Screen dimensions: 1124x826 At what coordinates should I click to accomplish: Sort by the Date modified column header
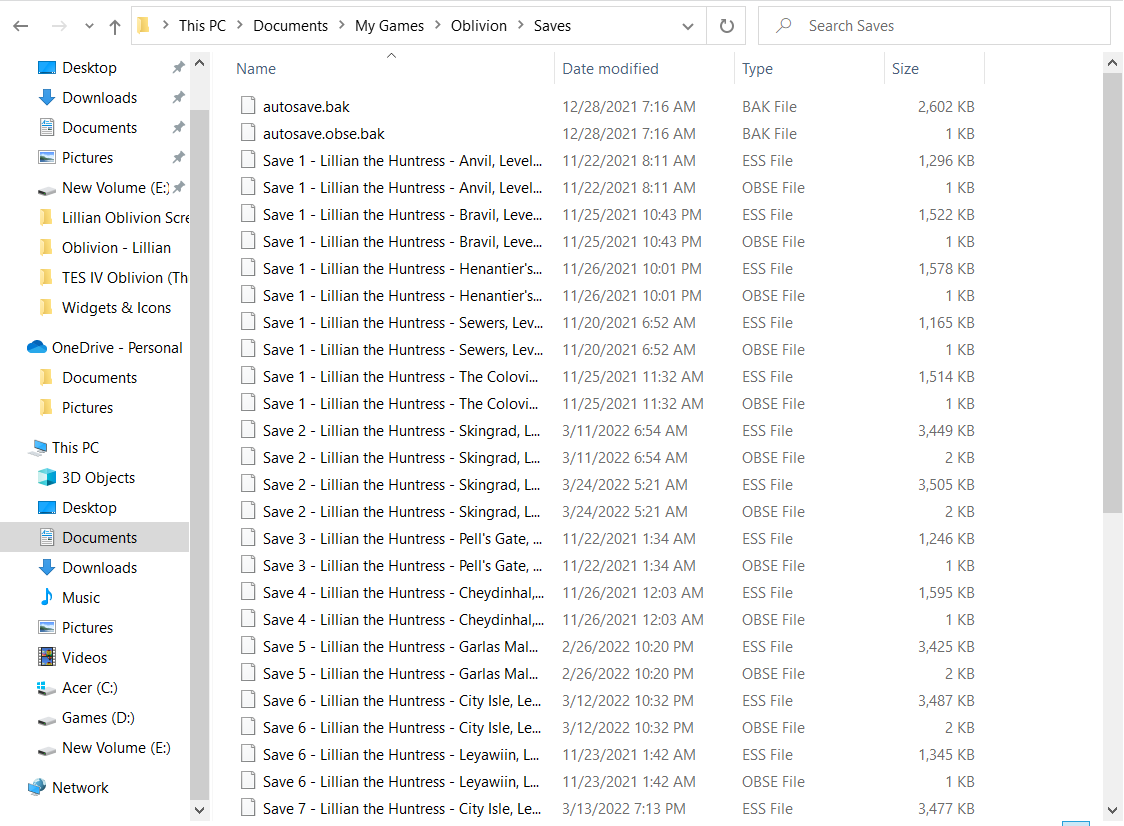pyautogui.click(x=610, y=69)
